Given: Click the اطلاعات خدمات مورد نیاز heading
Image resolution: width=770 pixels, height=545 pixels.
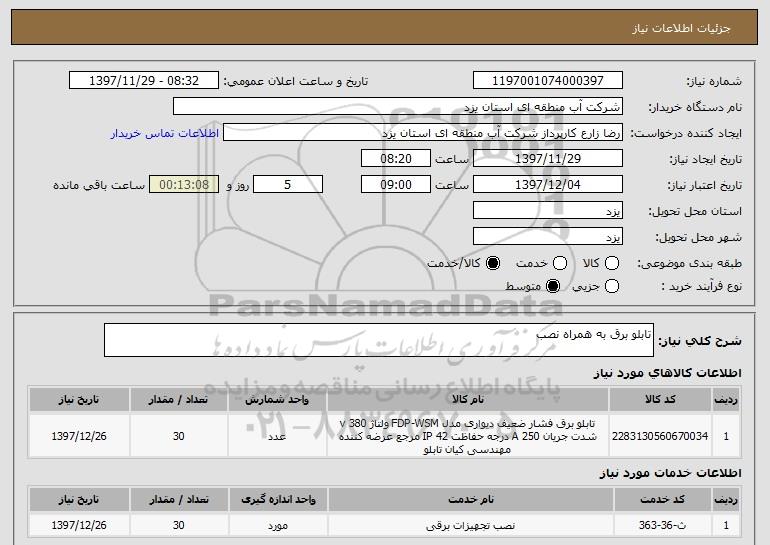Looking at the screenshot, I should tap(670, 473).
